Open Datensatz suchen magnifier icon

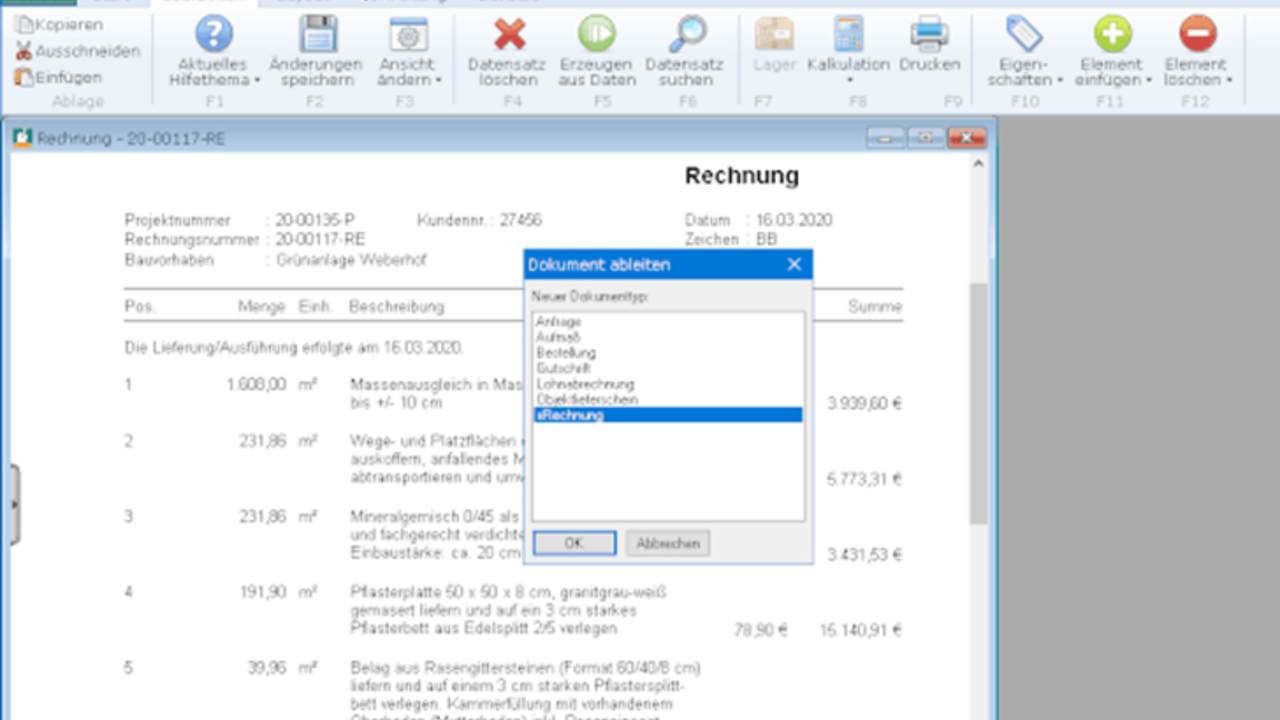pyautogui.click(x=687, y=34)
